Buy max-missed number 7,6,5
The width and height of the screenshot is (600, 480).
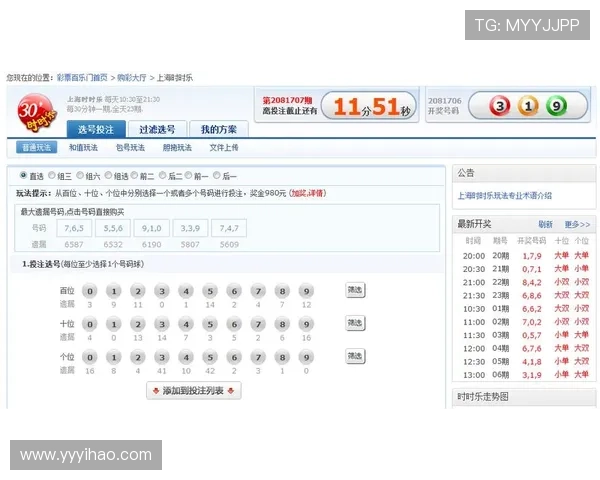coord(74,229)
